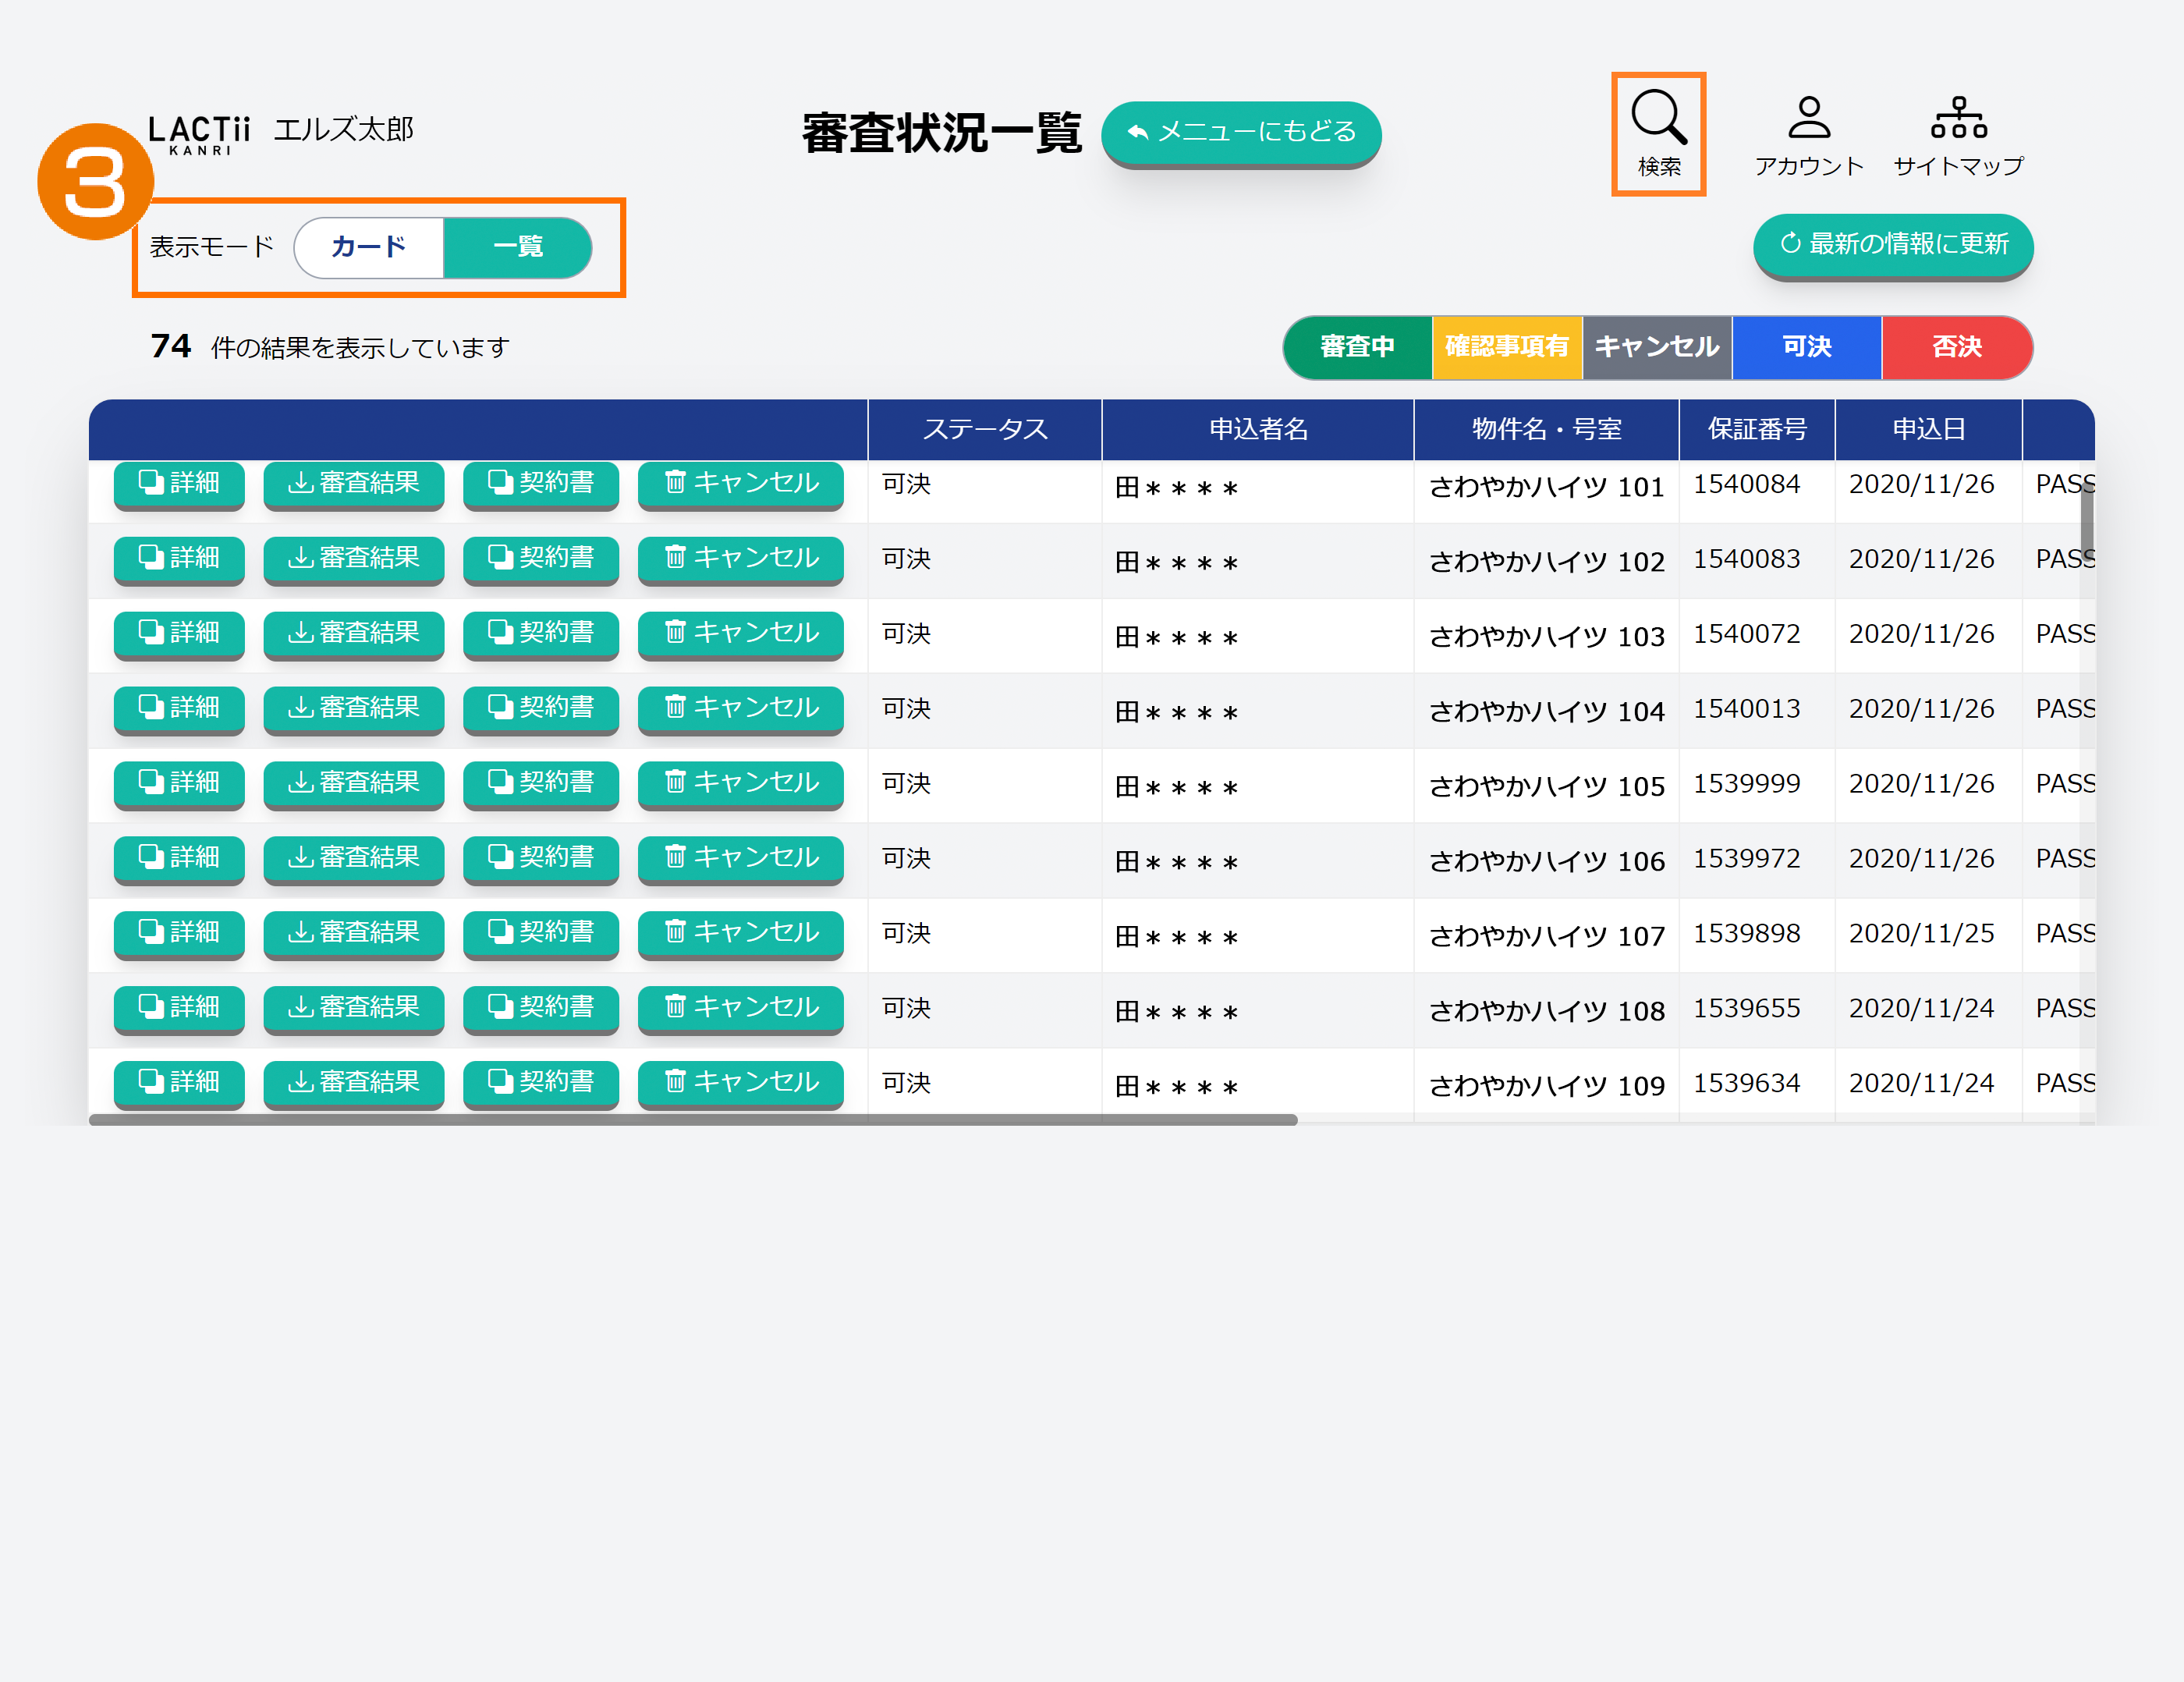Open 契約書 for さわやかハイツ 107 row

tap(540, 933)
